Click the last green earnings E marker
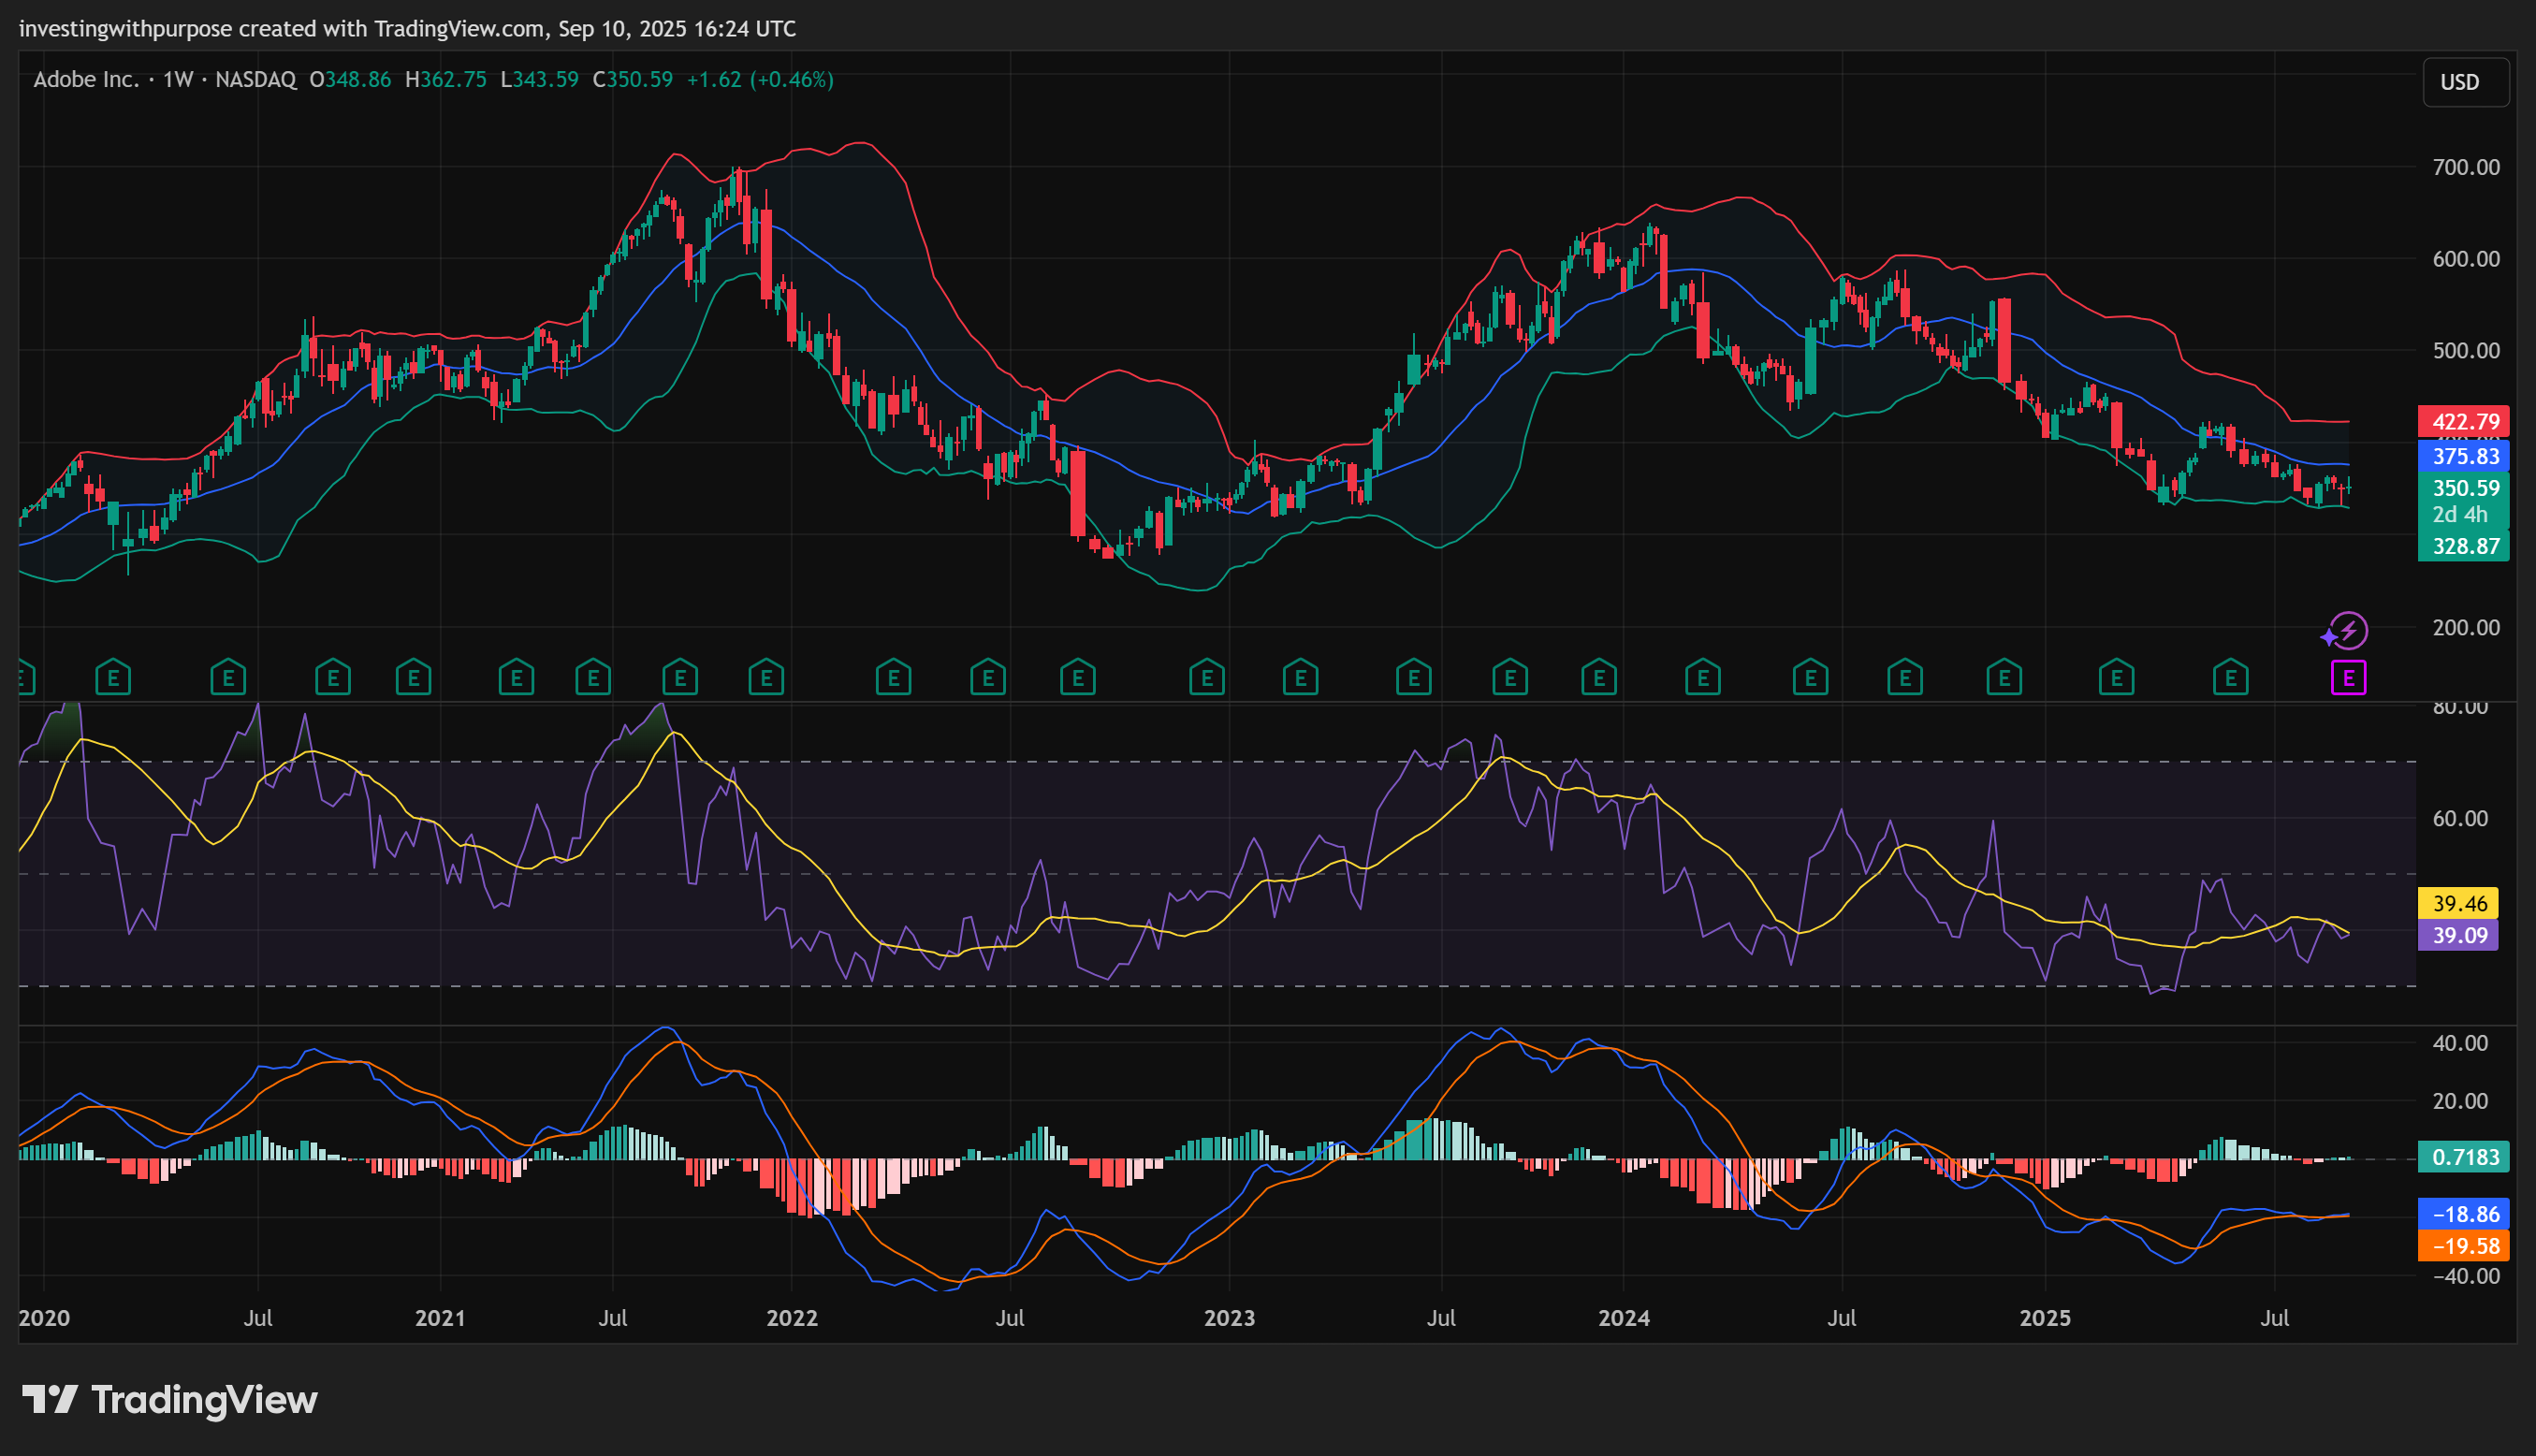This screenshot has height=1456, width=2536. coord(2230,678)
